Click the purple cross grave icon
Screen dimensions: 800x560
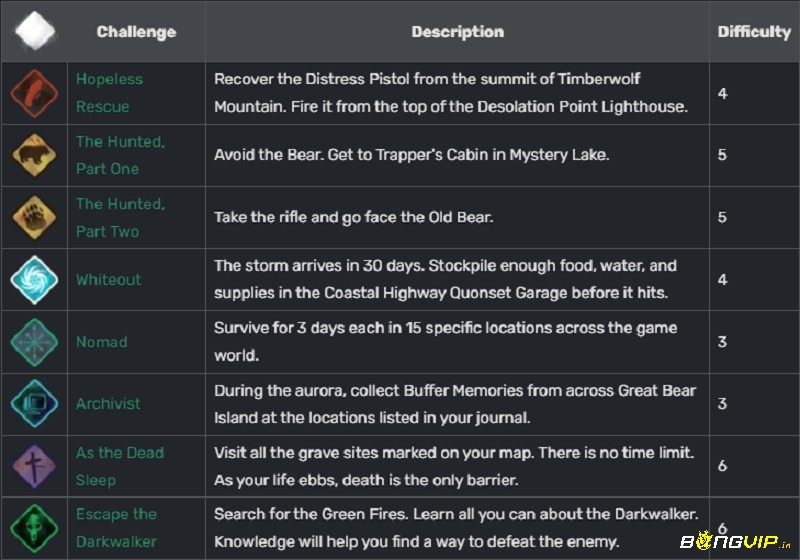pos(34,466)
